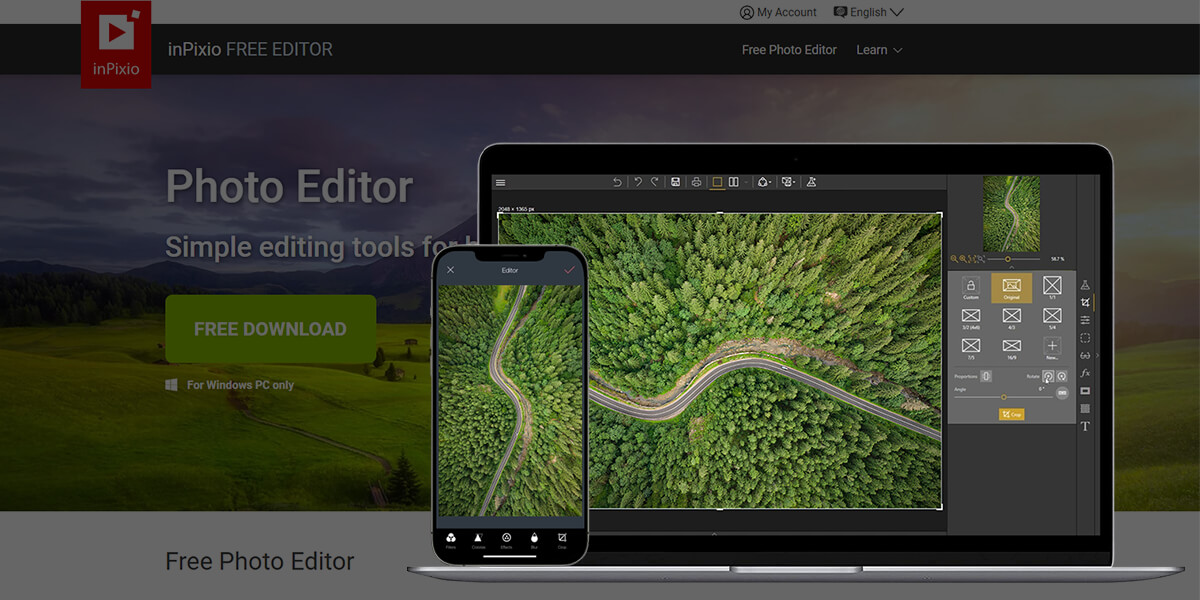Toggle the Proportions lock in the crop panel
This screenshot has height=600, width=1200.
point(986,376)
